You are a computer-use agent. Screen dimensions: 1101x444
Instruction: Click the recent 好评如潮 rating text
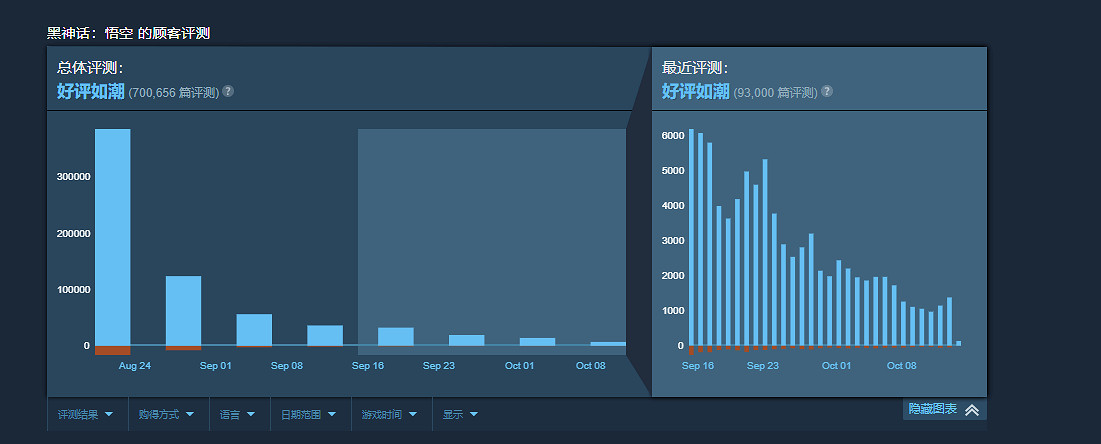(695, 91)
